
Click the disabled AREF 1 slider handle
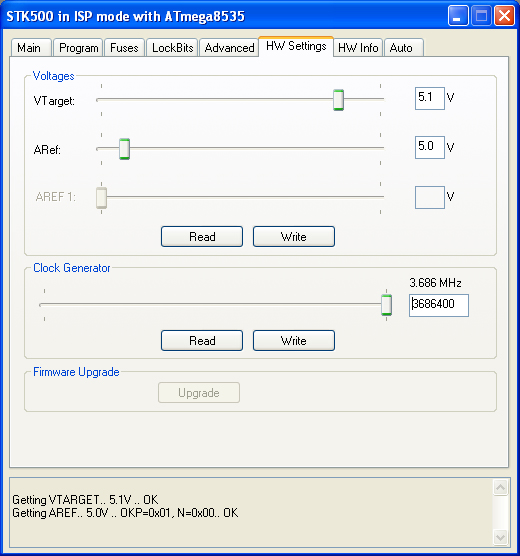tap(101, 198)
